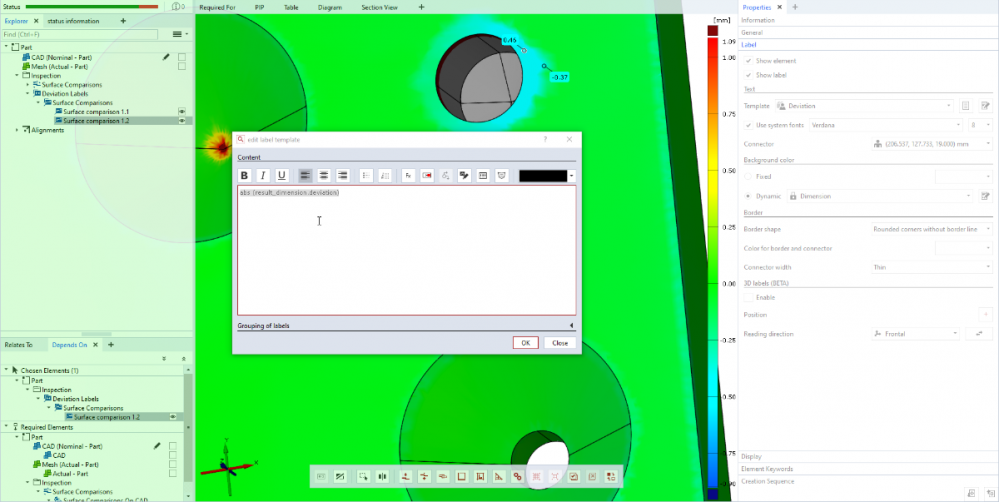Open the Section View tab
999x502 pixels.
coord(379,8)
